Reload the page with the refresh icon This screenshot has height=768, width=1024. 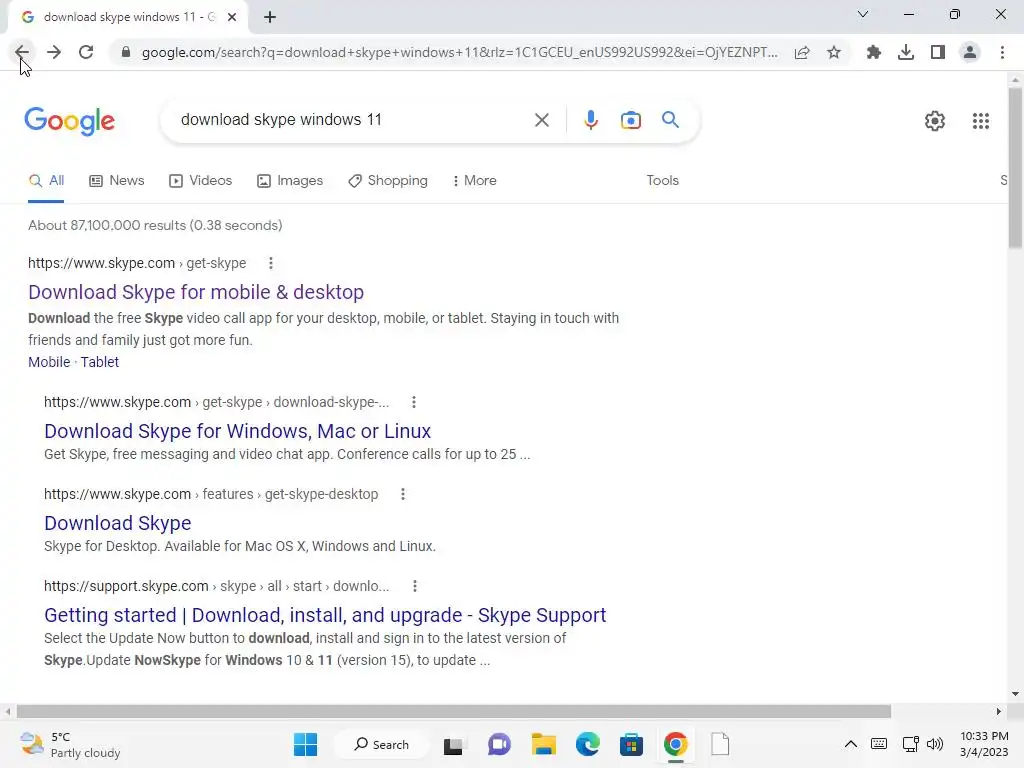[x=86, y=52]
